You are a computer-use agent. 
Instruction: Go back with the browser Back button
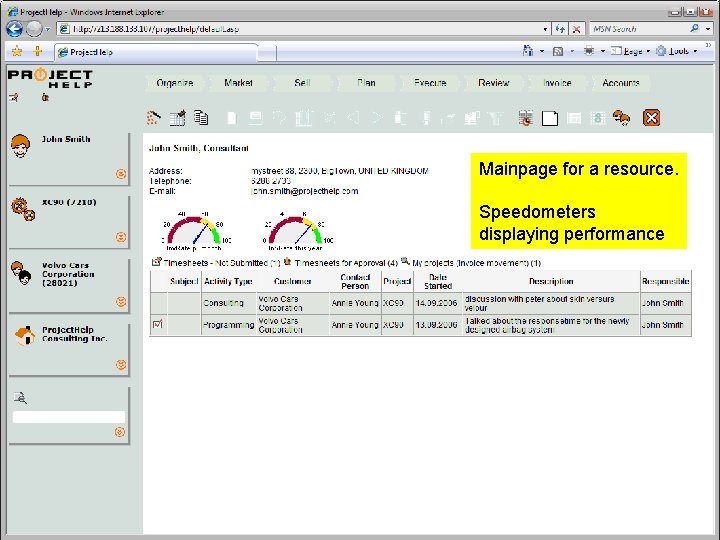[14, 29]
